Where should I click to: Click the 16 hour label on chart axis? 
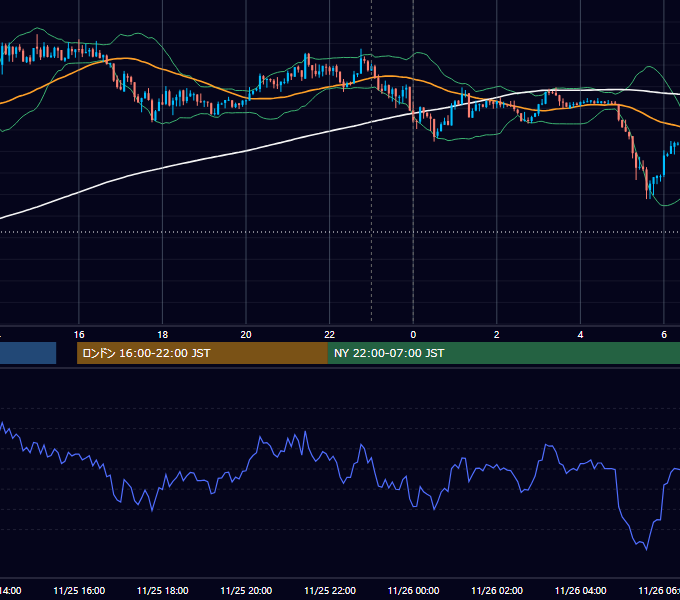click(79, 335)
